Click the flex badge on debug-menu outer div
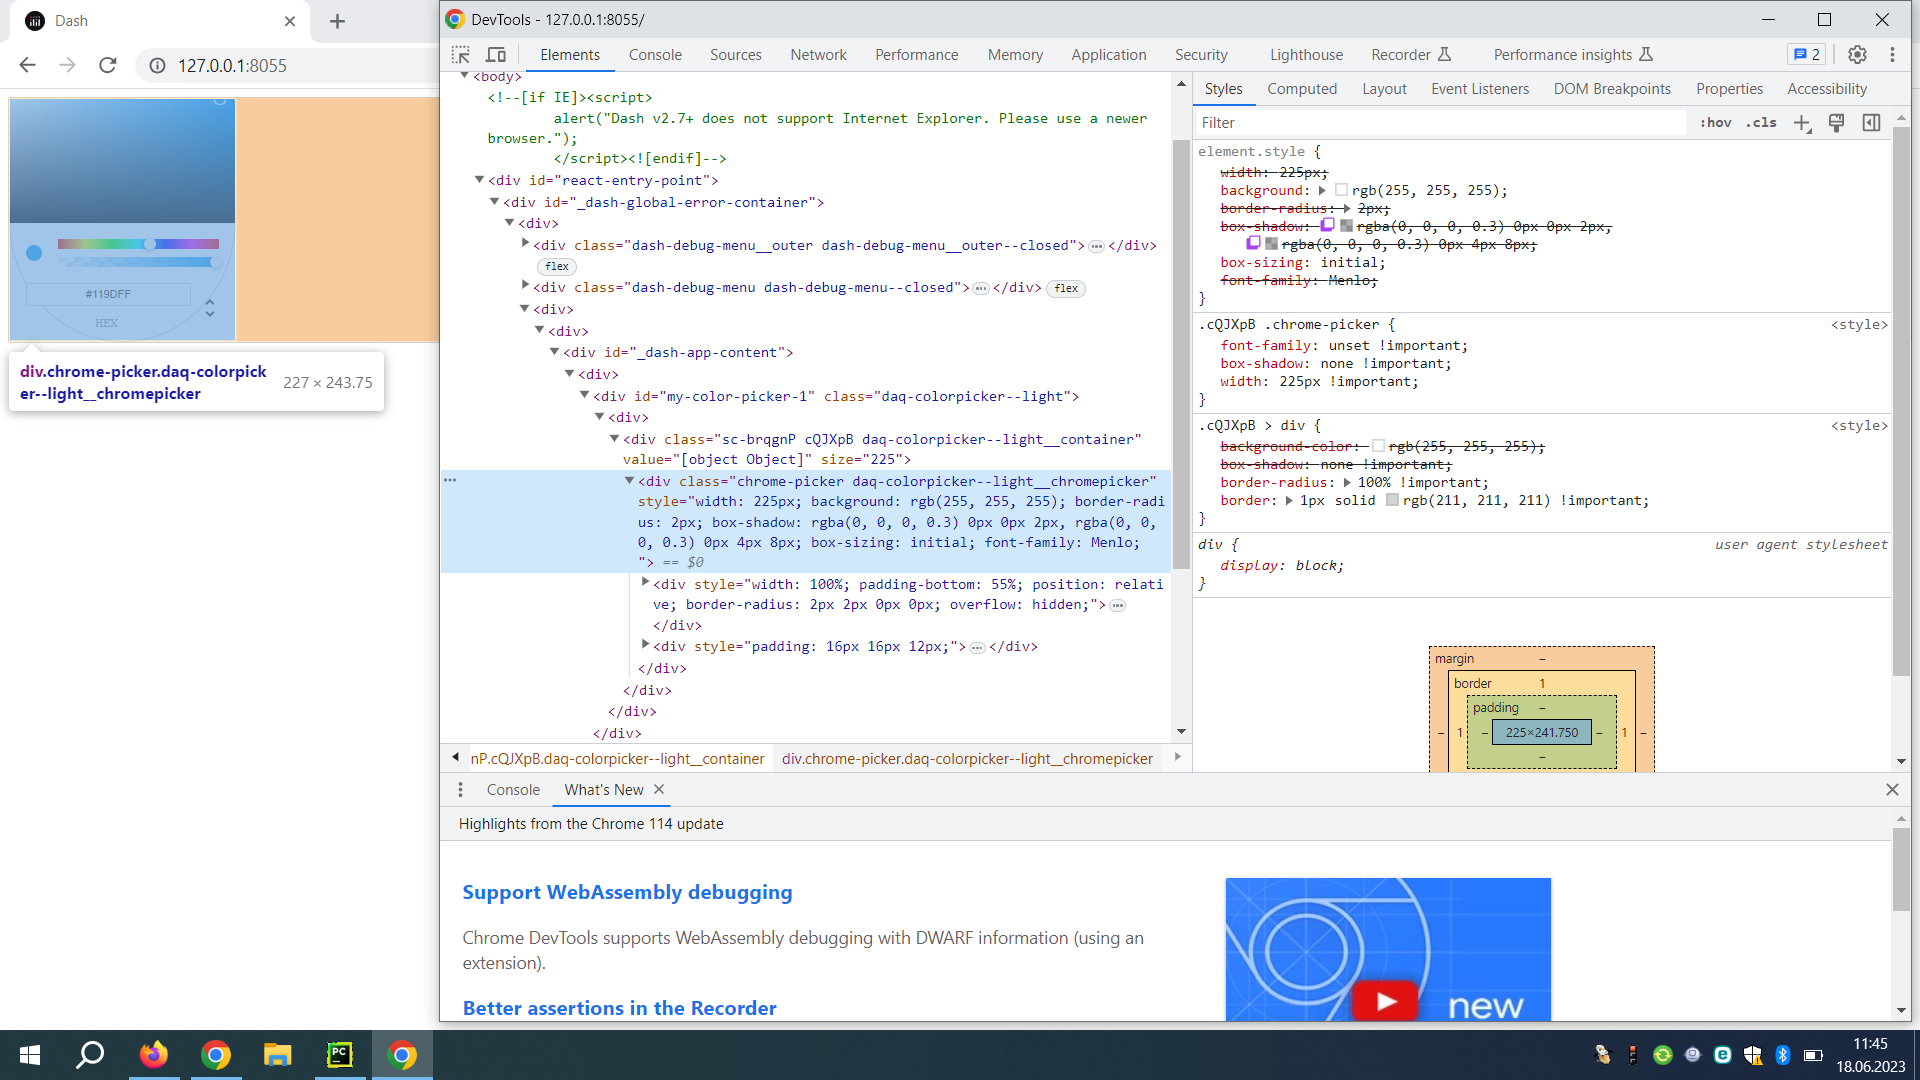Image resolution: width=1920 pixels, height=1080 pixels. pyautogui.click(x=557, y=267)
